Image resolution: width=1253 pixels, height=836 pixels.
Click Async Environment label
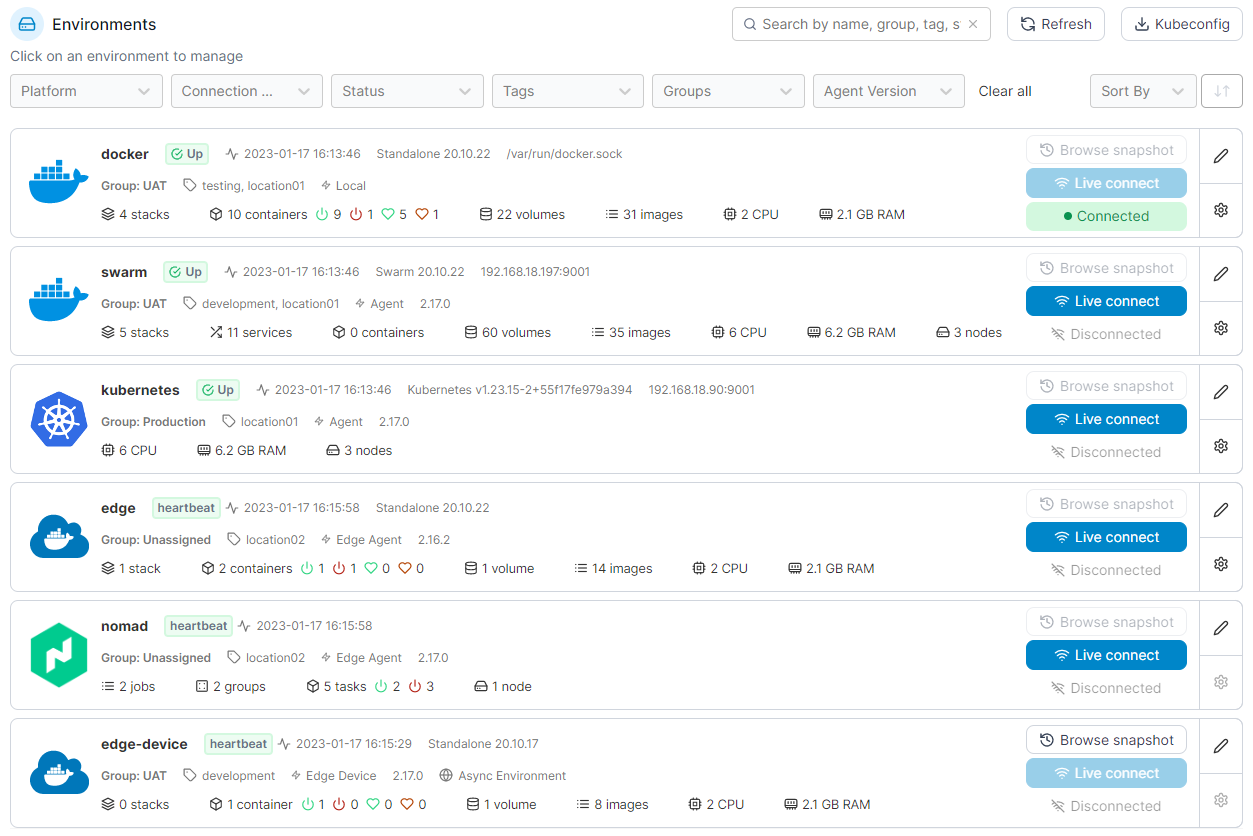[512, 776]
